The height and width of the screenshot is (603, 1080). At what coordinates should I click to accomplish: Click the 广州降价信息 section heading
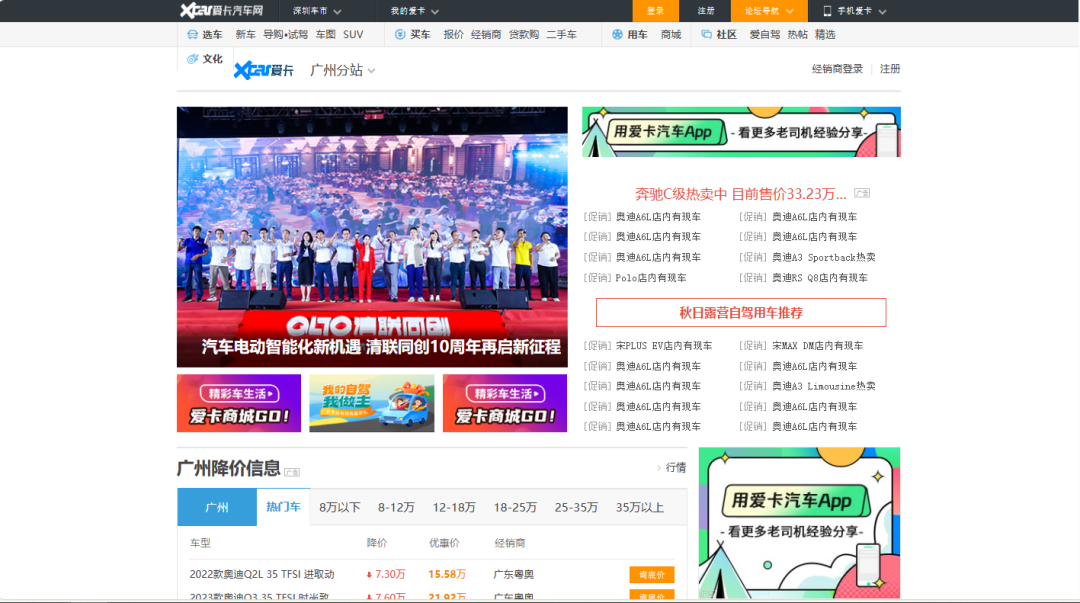point(229,469)
